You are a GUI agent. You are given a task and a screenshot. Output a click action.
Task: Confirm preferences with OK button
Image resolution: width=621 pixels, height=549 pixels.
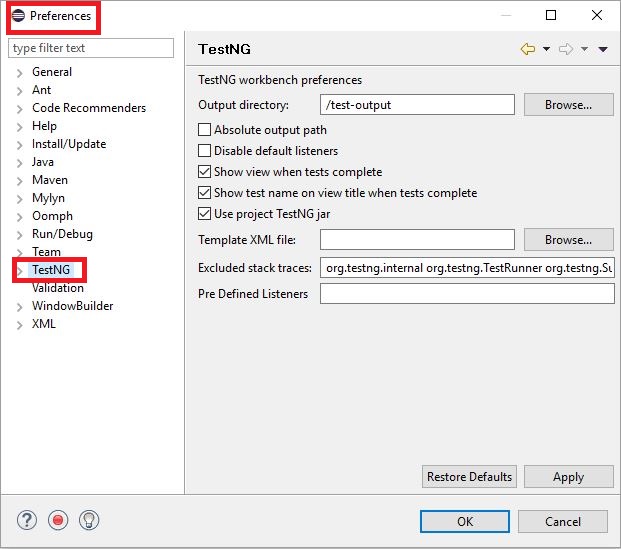click(x=465, y=522)
